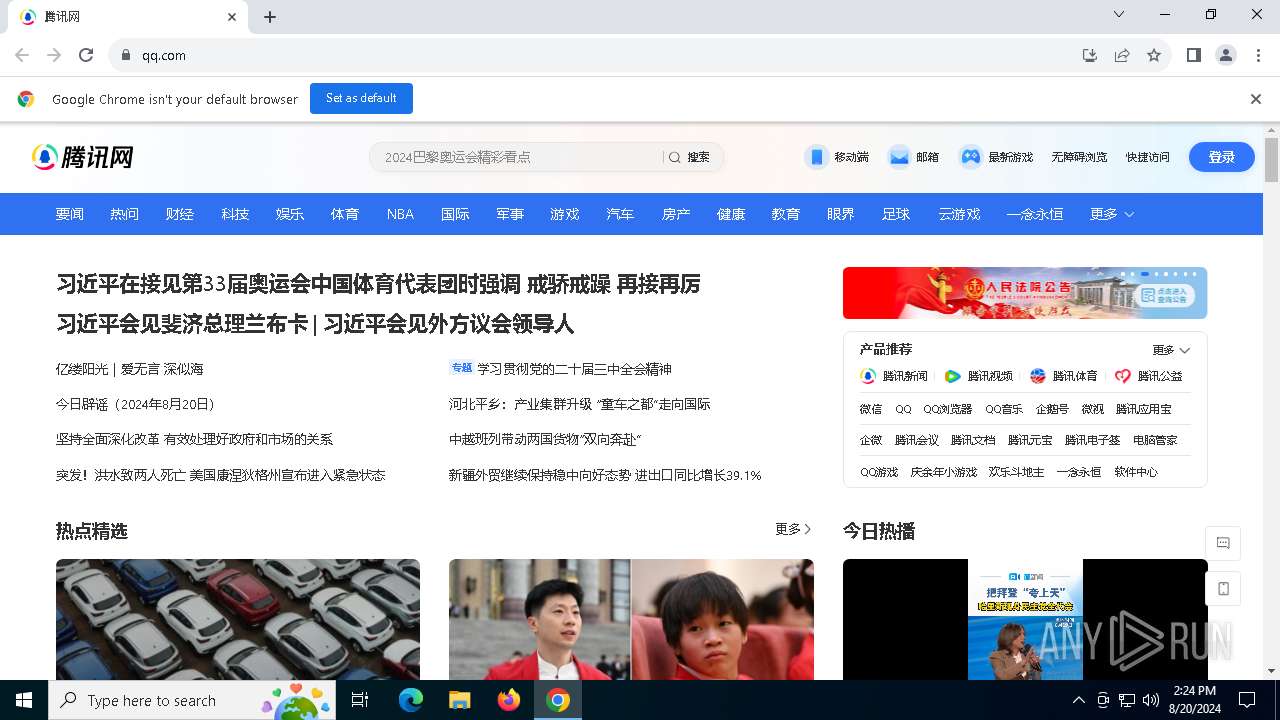
Task: Open 欢乐斗地主 product link
Action: 1016,472
